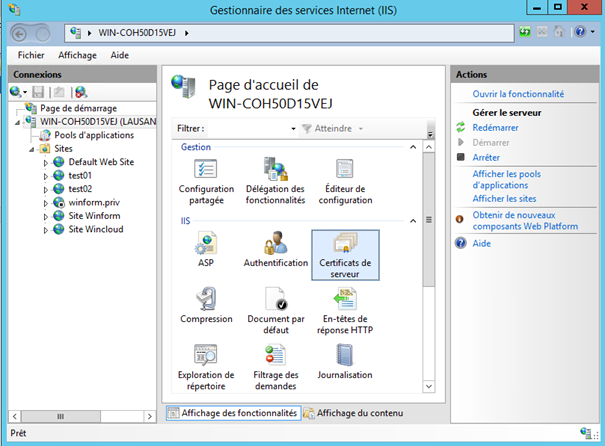Collapse the Sites tree node
Screen dimensions: 605x446
coord(33,148)
